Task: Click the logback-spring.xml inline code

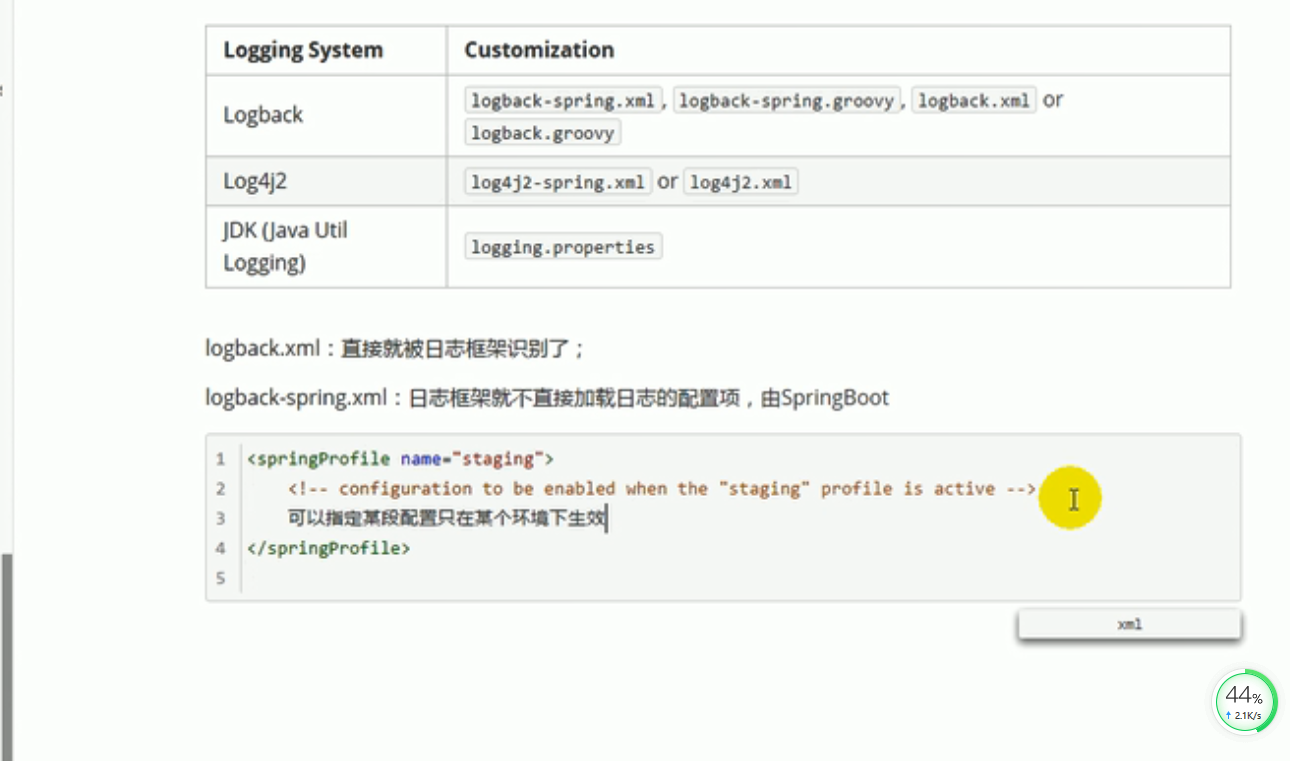Action: [x=563, y=101]
